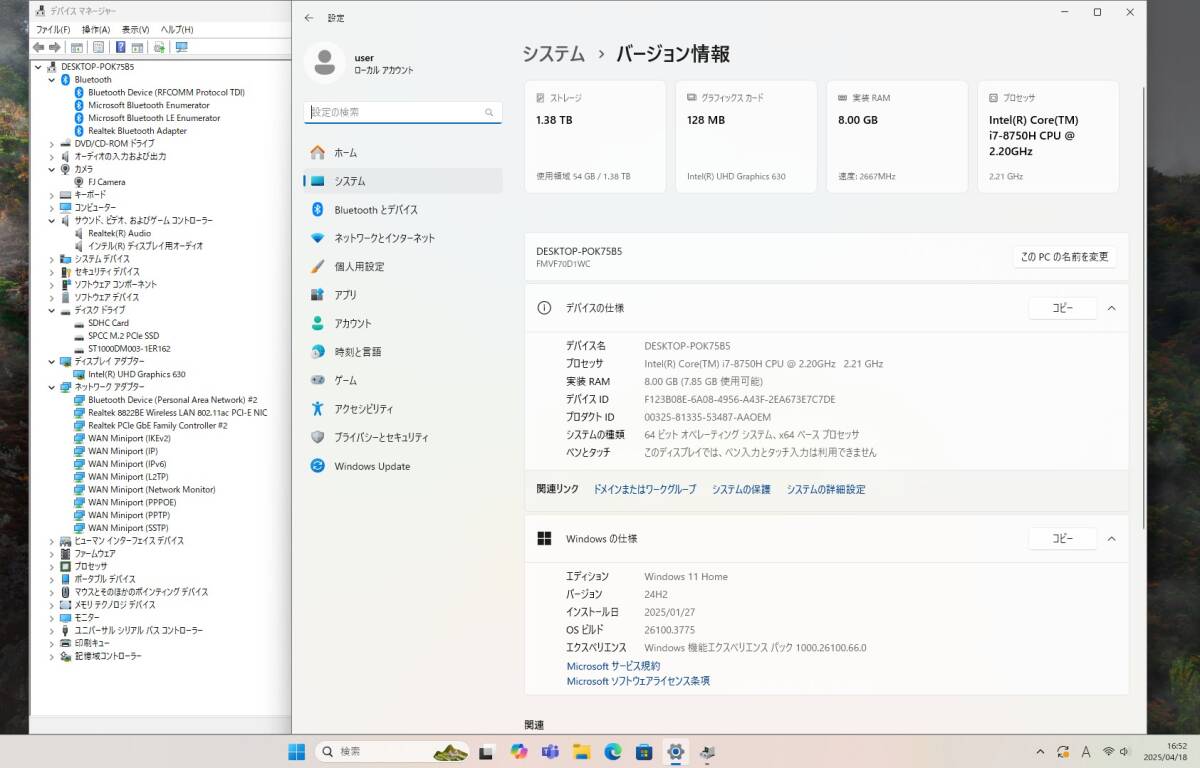Click the taskbar 検索 search box
Viewport: 1200px width, 768px height.
click(393, 752)
